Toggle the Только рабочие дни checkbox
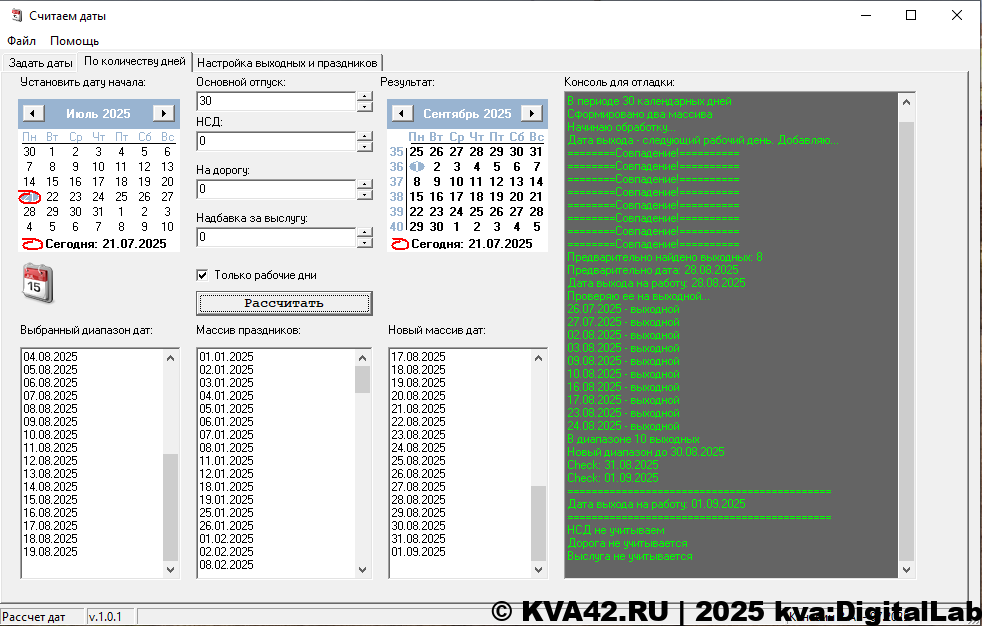982x626 pixels. (203, 275)
